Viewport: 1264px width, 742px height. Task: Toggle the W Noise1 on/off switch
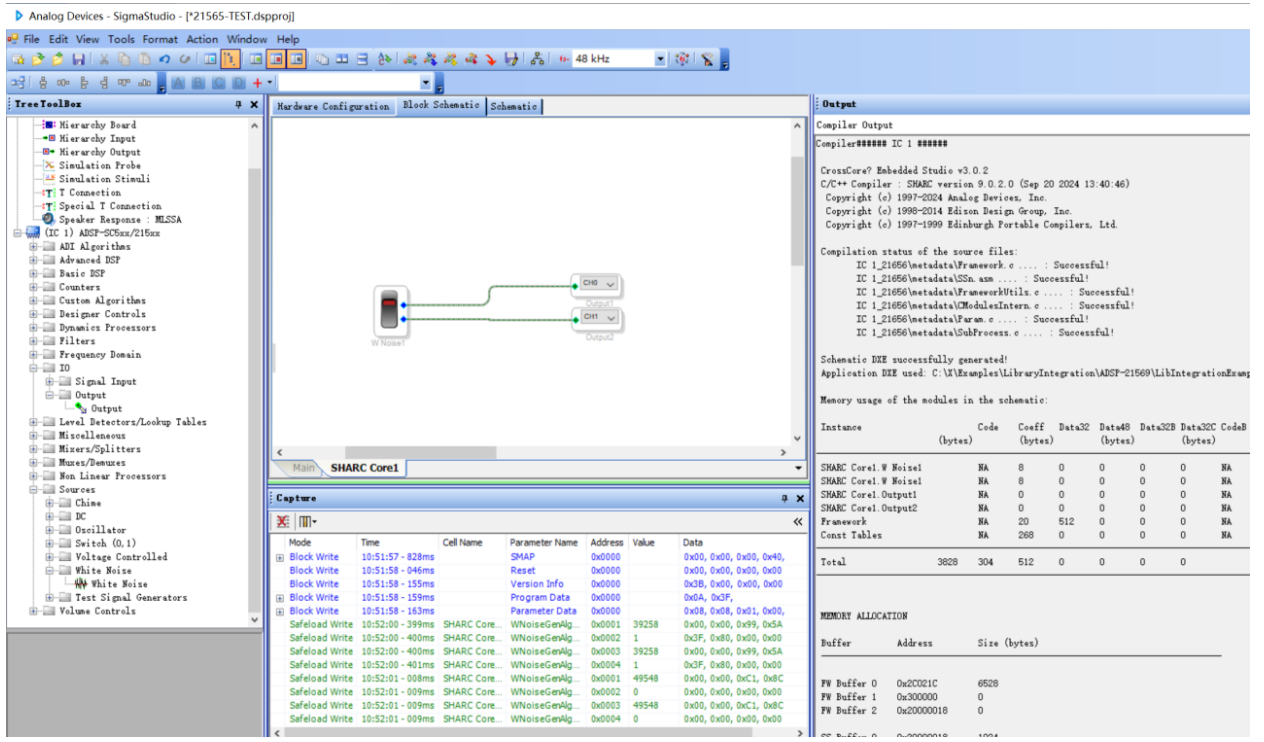tap(387, 311)
